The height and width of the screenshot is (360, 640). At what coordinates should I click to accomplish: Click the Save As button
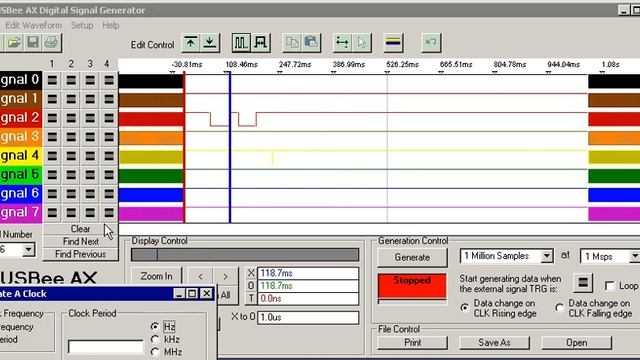coord(494,342)
